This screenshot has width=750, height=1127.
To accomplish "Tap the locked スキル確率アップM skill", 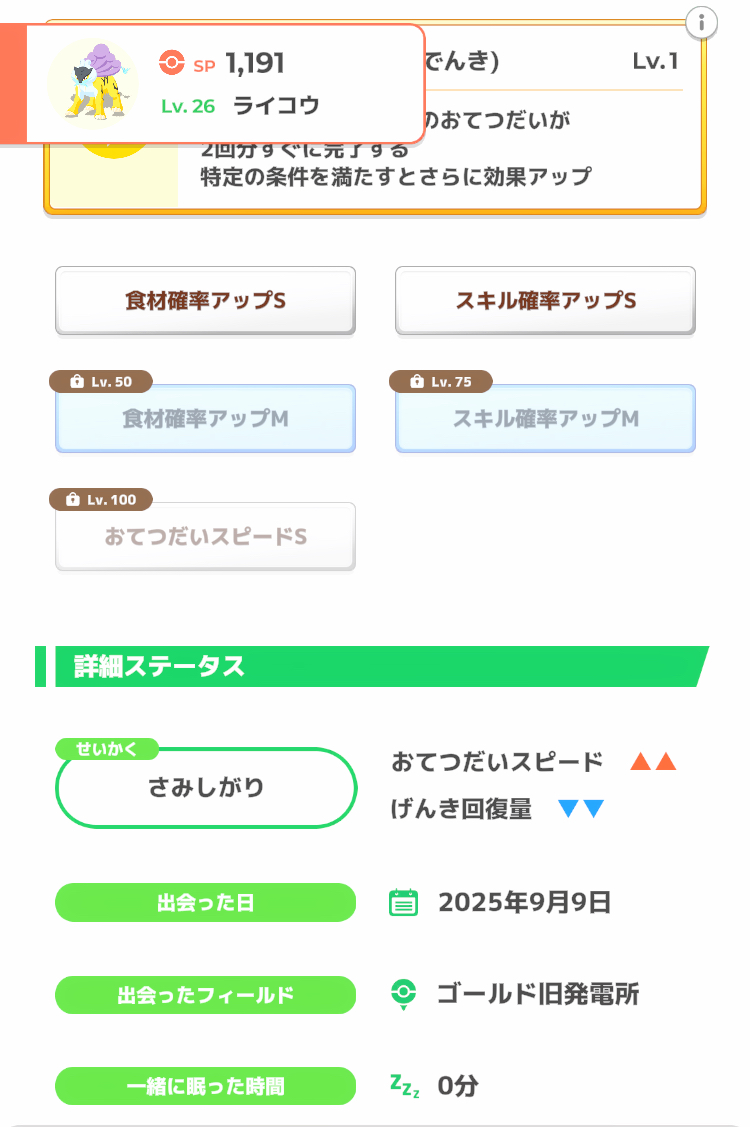I will coord(545,419).
